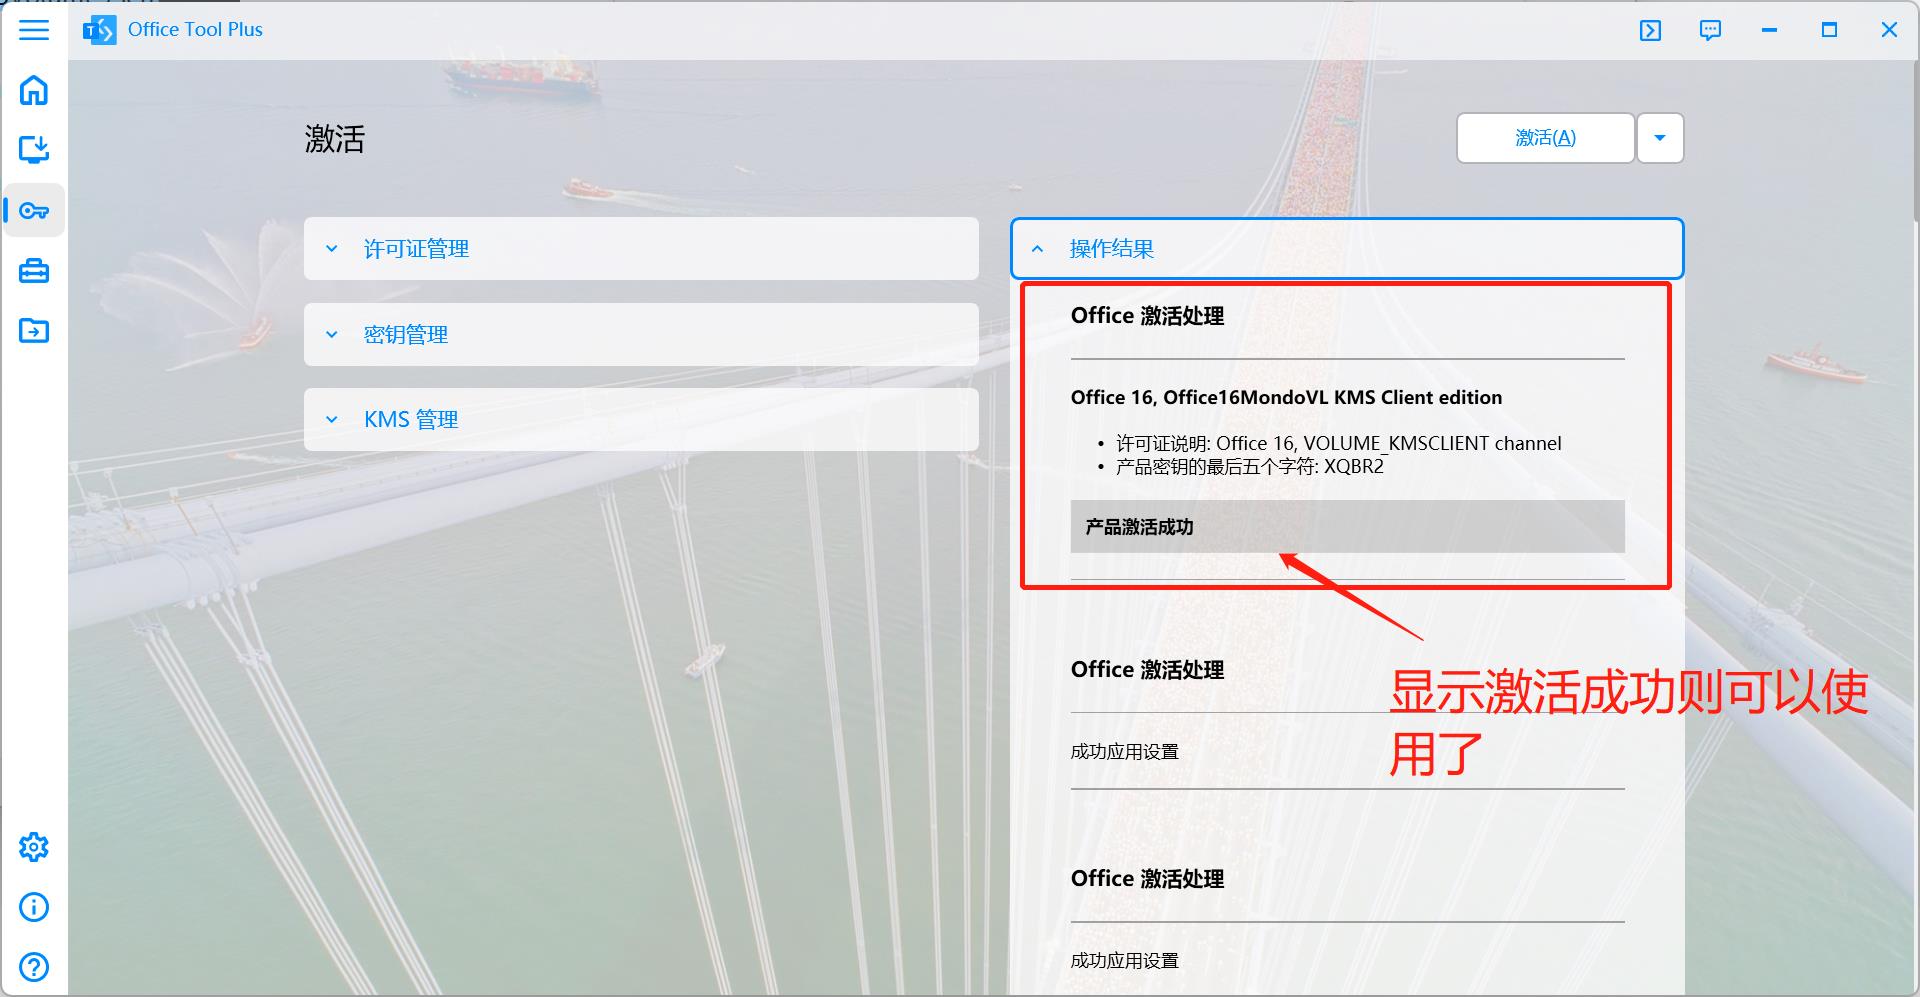Open Help via the question mark icon
The height and width of the screenshot is (997, 1920).
(34, 967)
